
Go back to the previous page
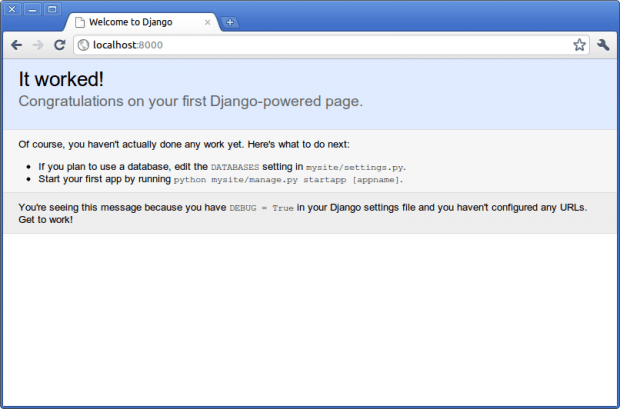16,45
